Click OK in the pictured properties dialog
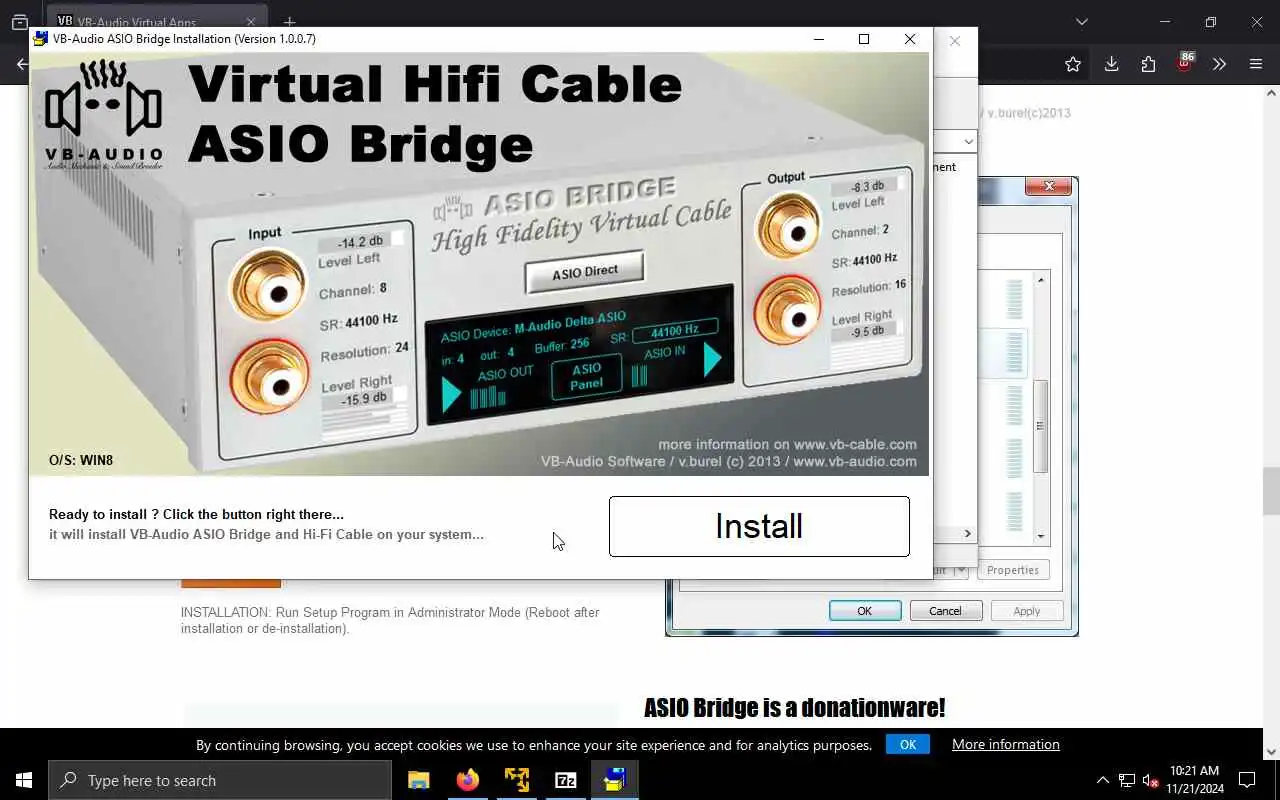The width and height of the screenshot is (1280, 800). [x=865, y=611]
